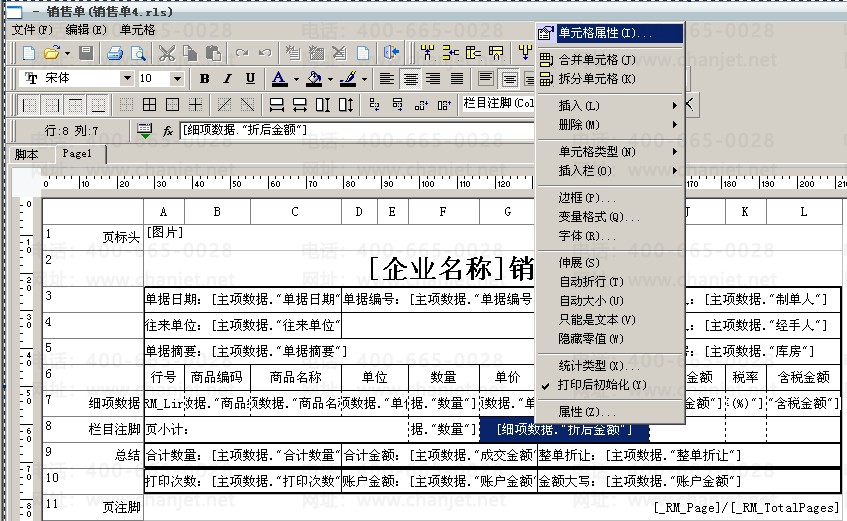Image resolution: width=847 pixels, height=521 pixels.
Task: Click the New document icon
Action: (30, 53)
